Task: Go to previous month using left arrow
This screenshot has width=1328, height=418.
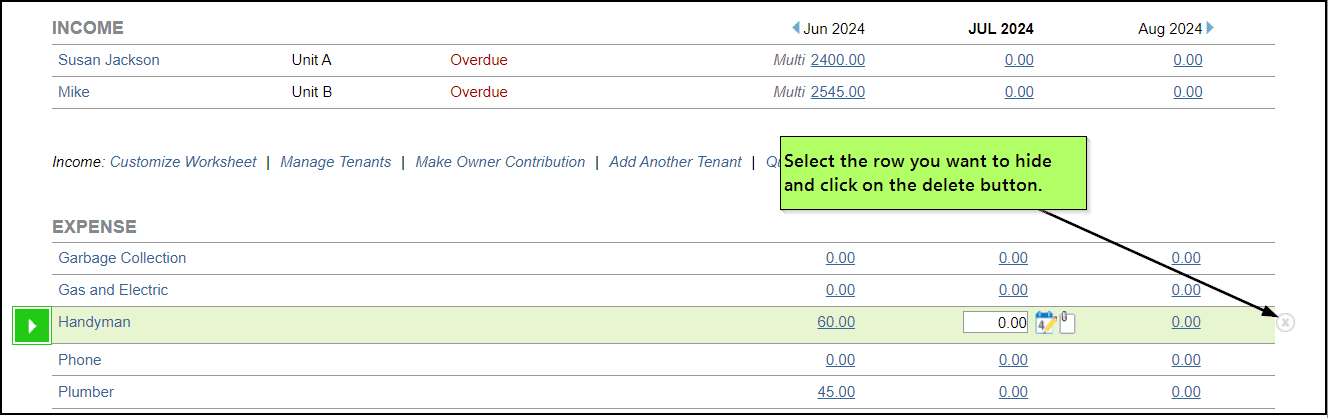Action: (x=796, y=28)
